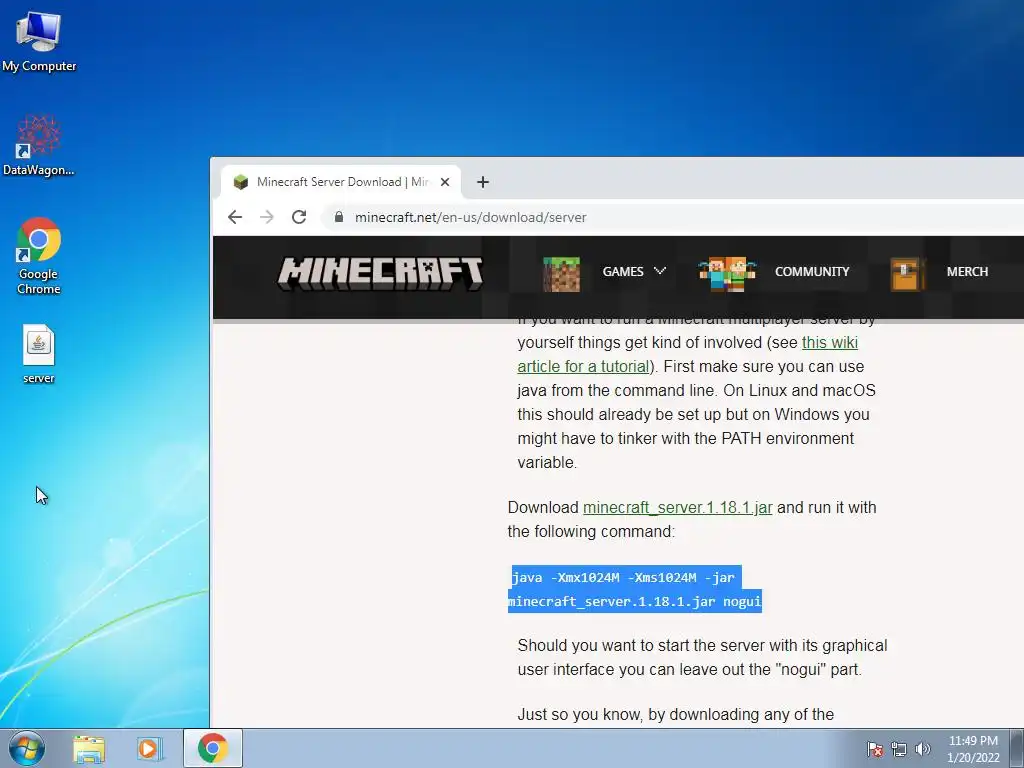Launch Windows Media Player from taskbar
Image resolution: width=1024 pixels, height=768 pixels.
[150, 749]
